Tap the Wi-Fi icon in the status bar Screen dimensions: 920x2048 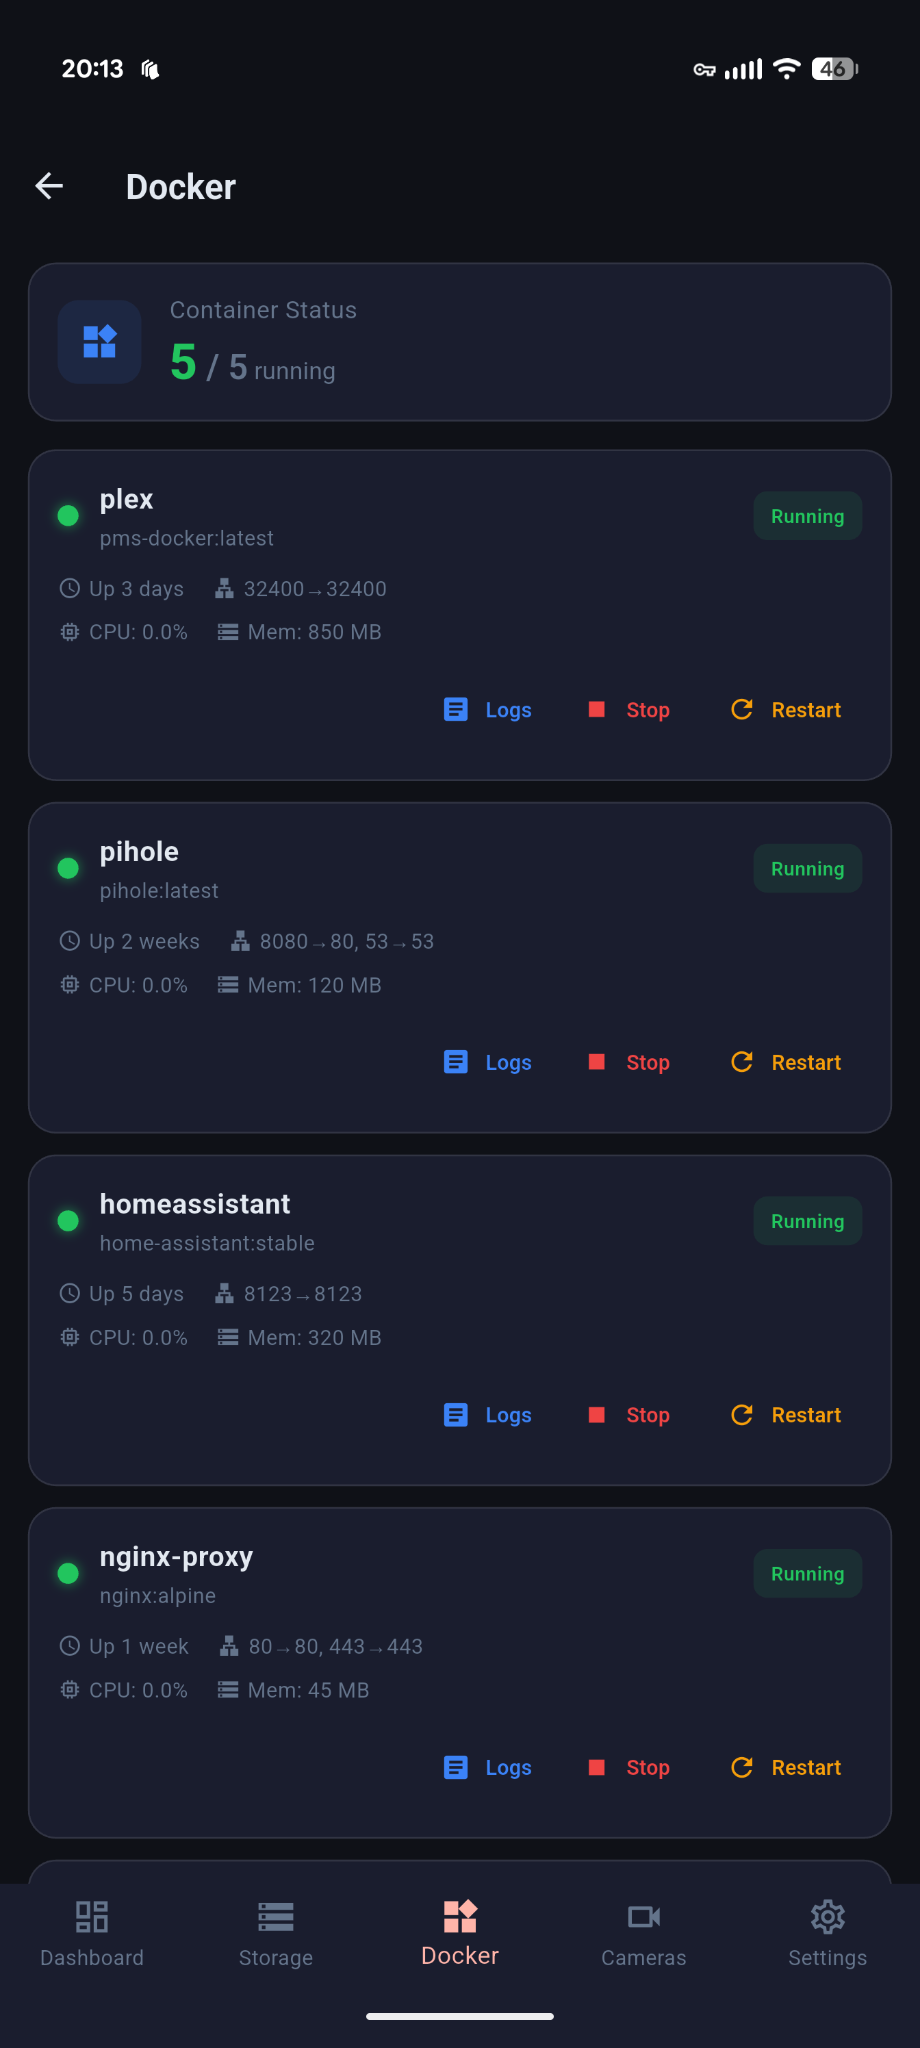pos(786,68)
